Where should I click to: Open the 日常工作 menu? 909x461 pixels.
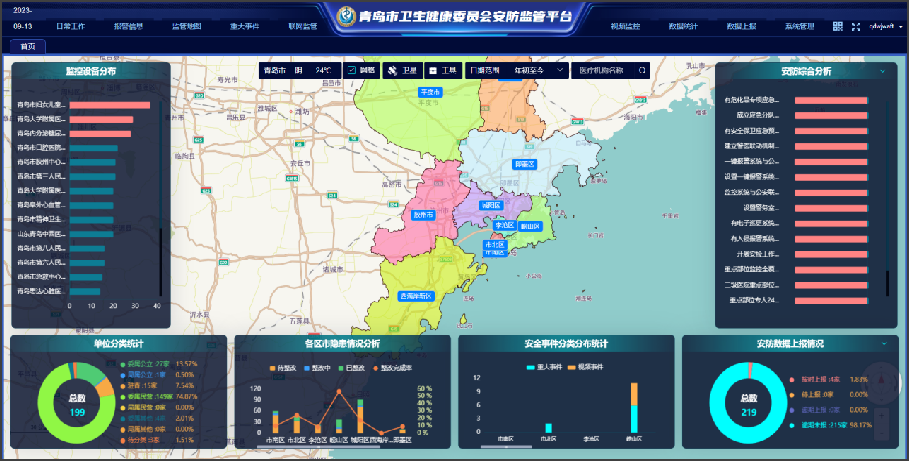pyautogui.click(x=71, y=26)
